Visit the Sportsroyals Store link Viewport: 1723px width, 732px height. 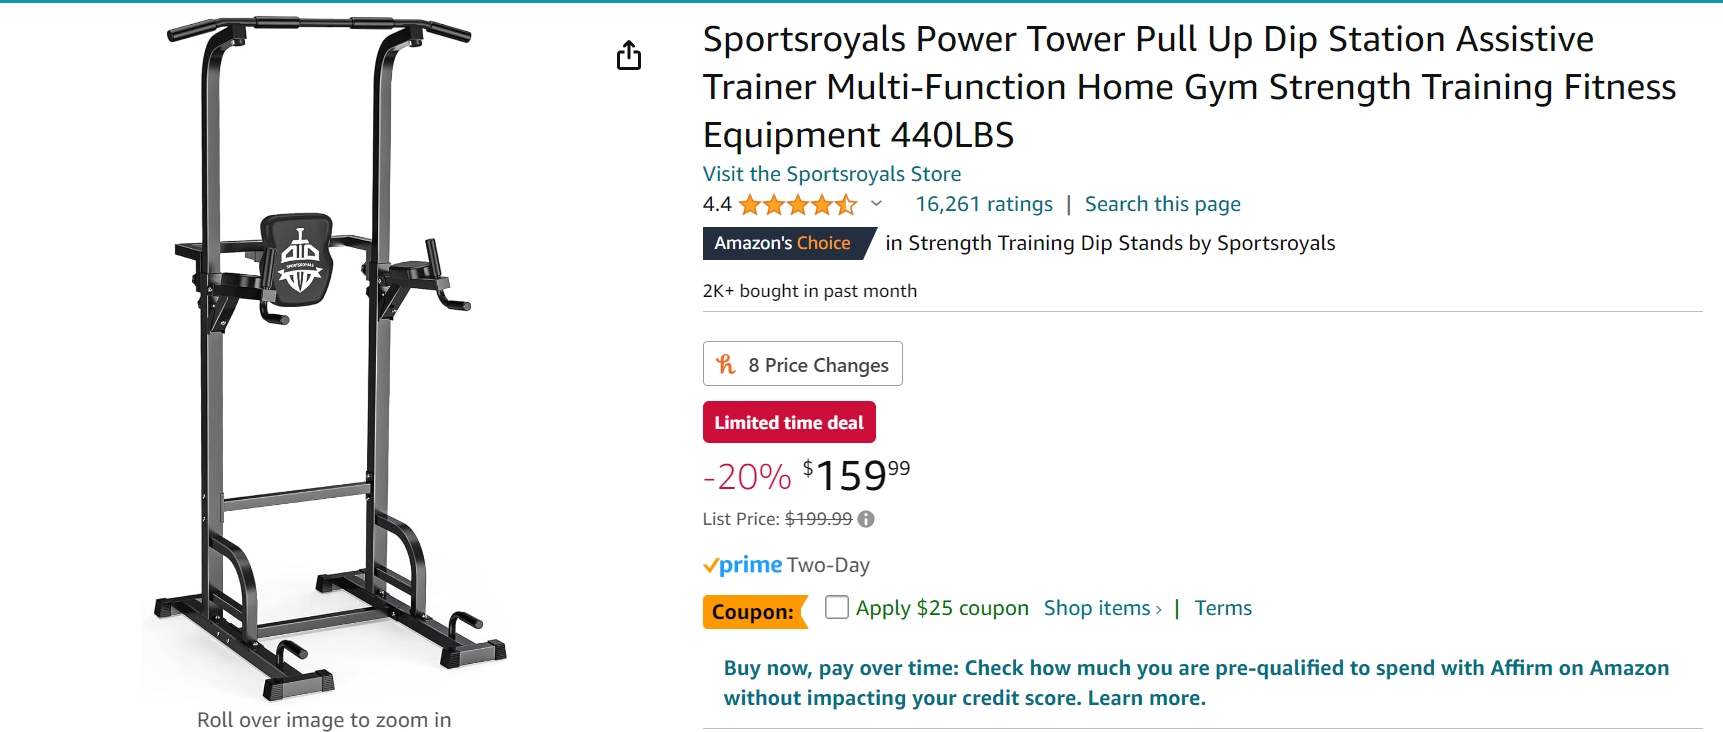[831, 174]
